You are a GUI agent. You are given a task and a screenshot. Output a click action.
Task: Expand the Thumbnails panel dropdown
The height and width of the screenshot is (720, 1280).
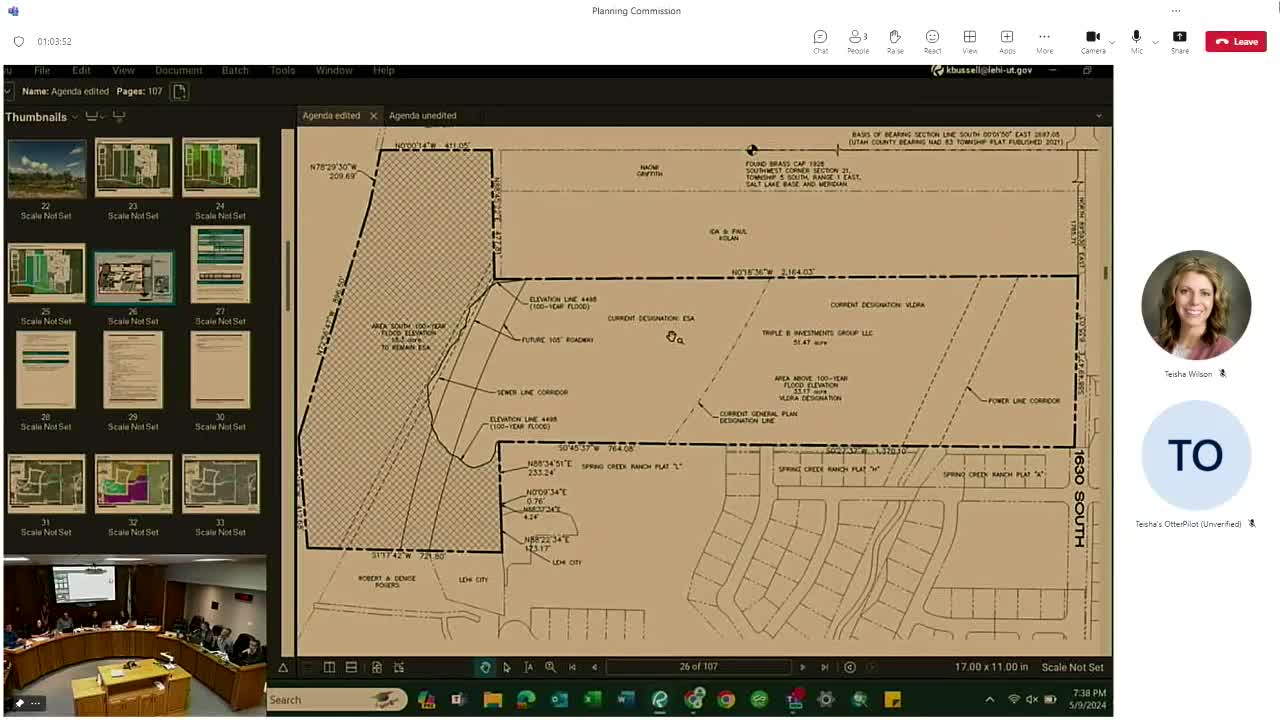click(75, 116)
